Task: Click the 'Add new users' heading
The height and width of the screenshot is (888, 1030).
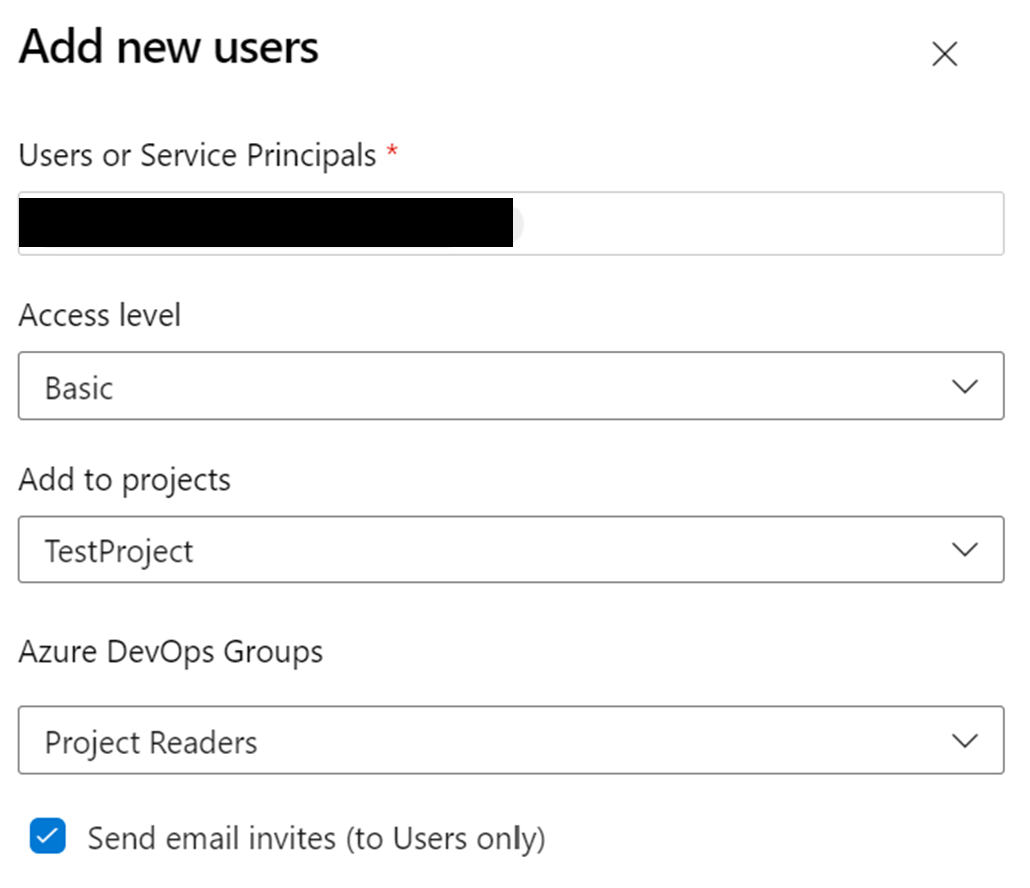Action: [169, 48]
